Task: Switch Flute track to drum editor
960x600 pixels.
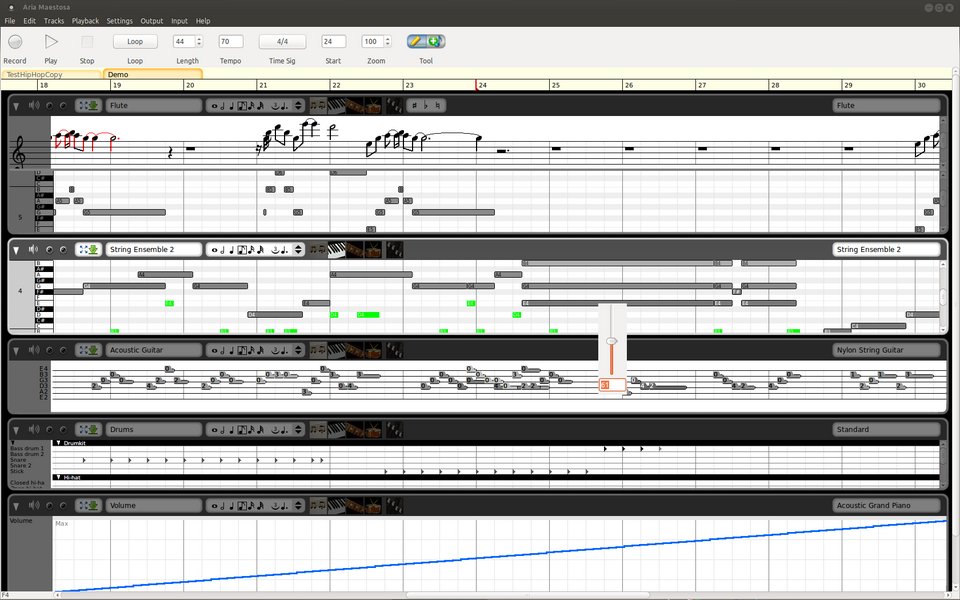Action: tap(373, 105)
